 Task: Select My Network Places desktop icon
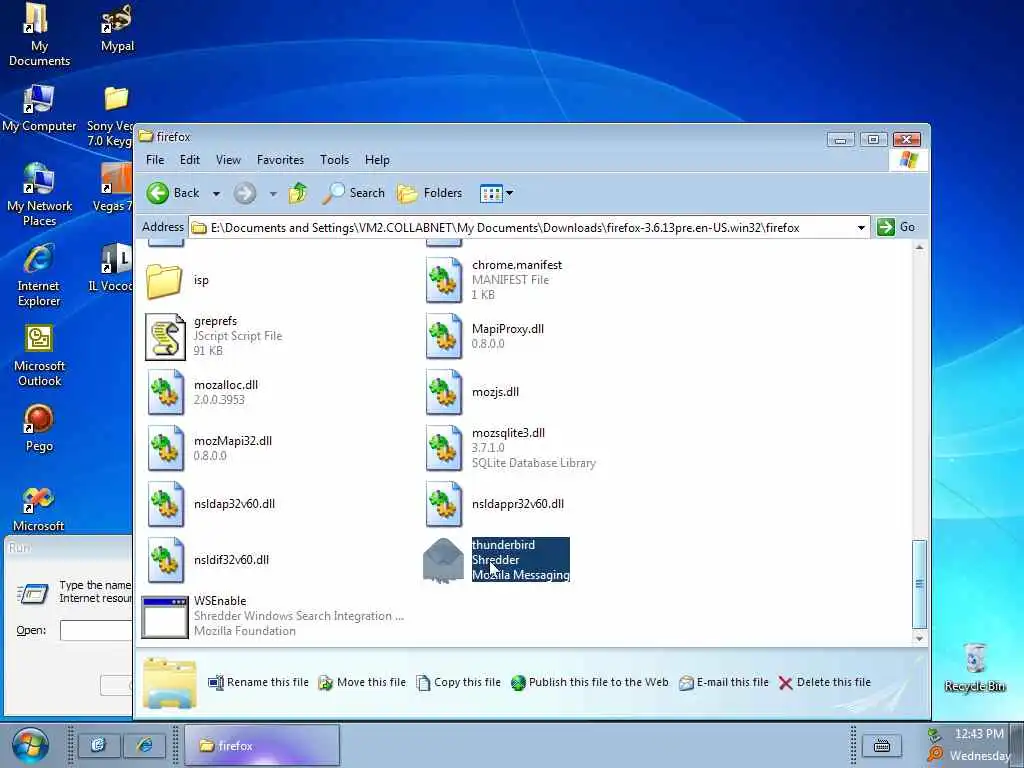pyautogui.click(x=39, y=195)
